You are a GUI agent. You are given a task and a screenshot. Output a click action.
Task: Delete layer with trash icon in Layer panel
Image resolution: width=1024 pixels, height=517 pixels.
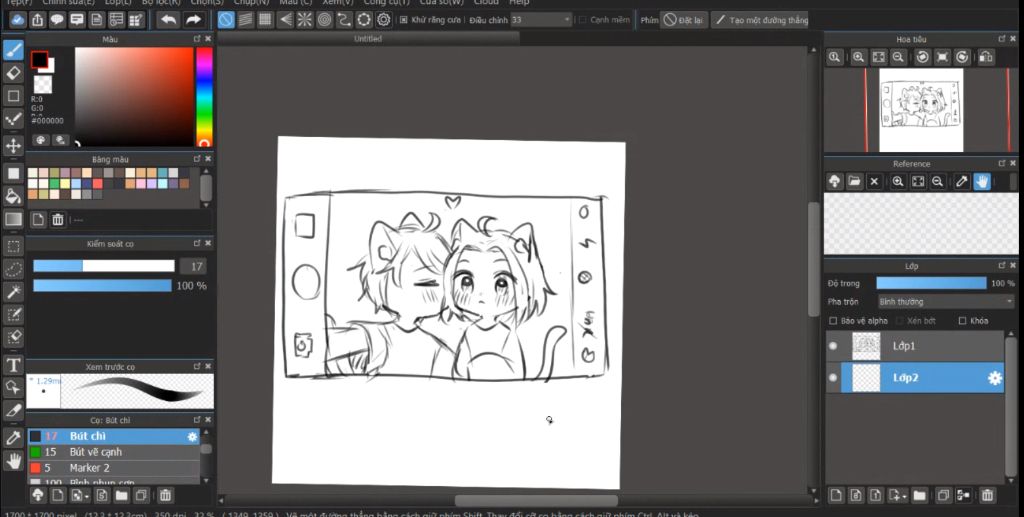[x=987, y=495]
